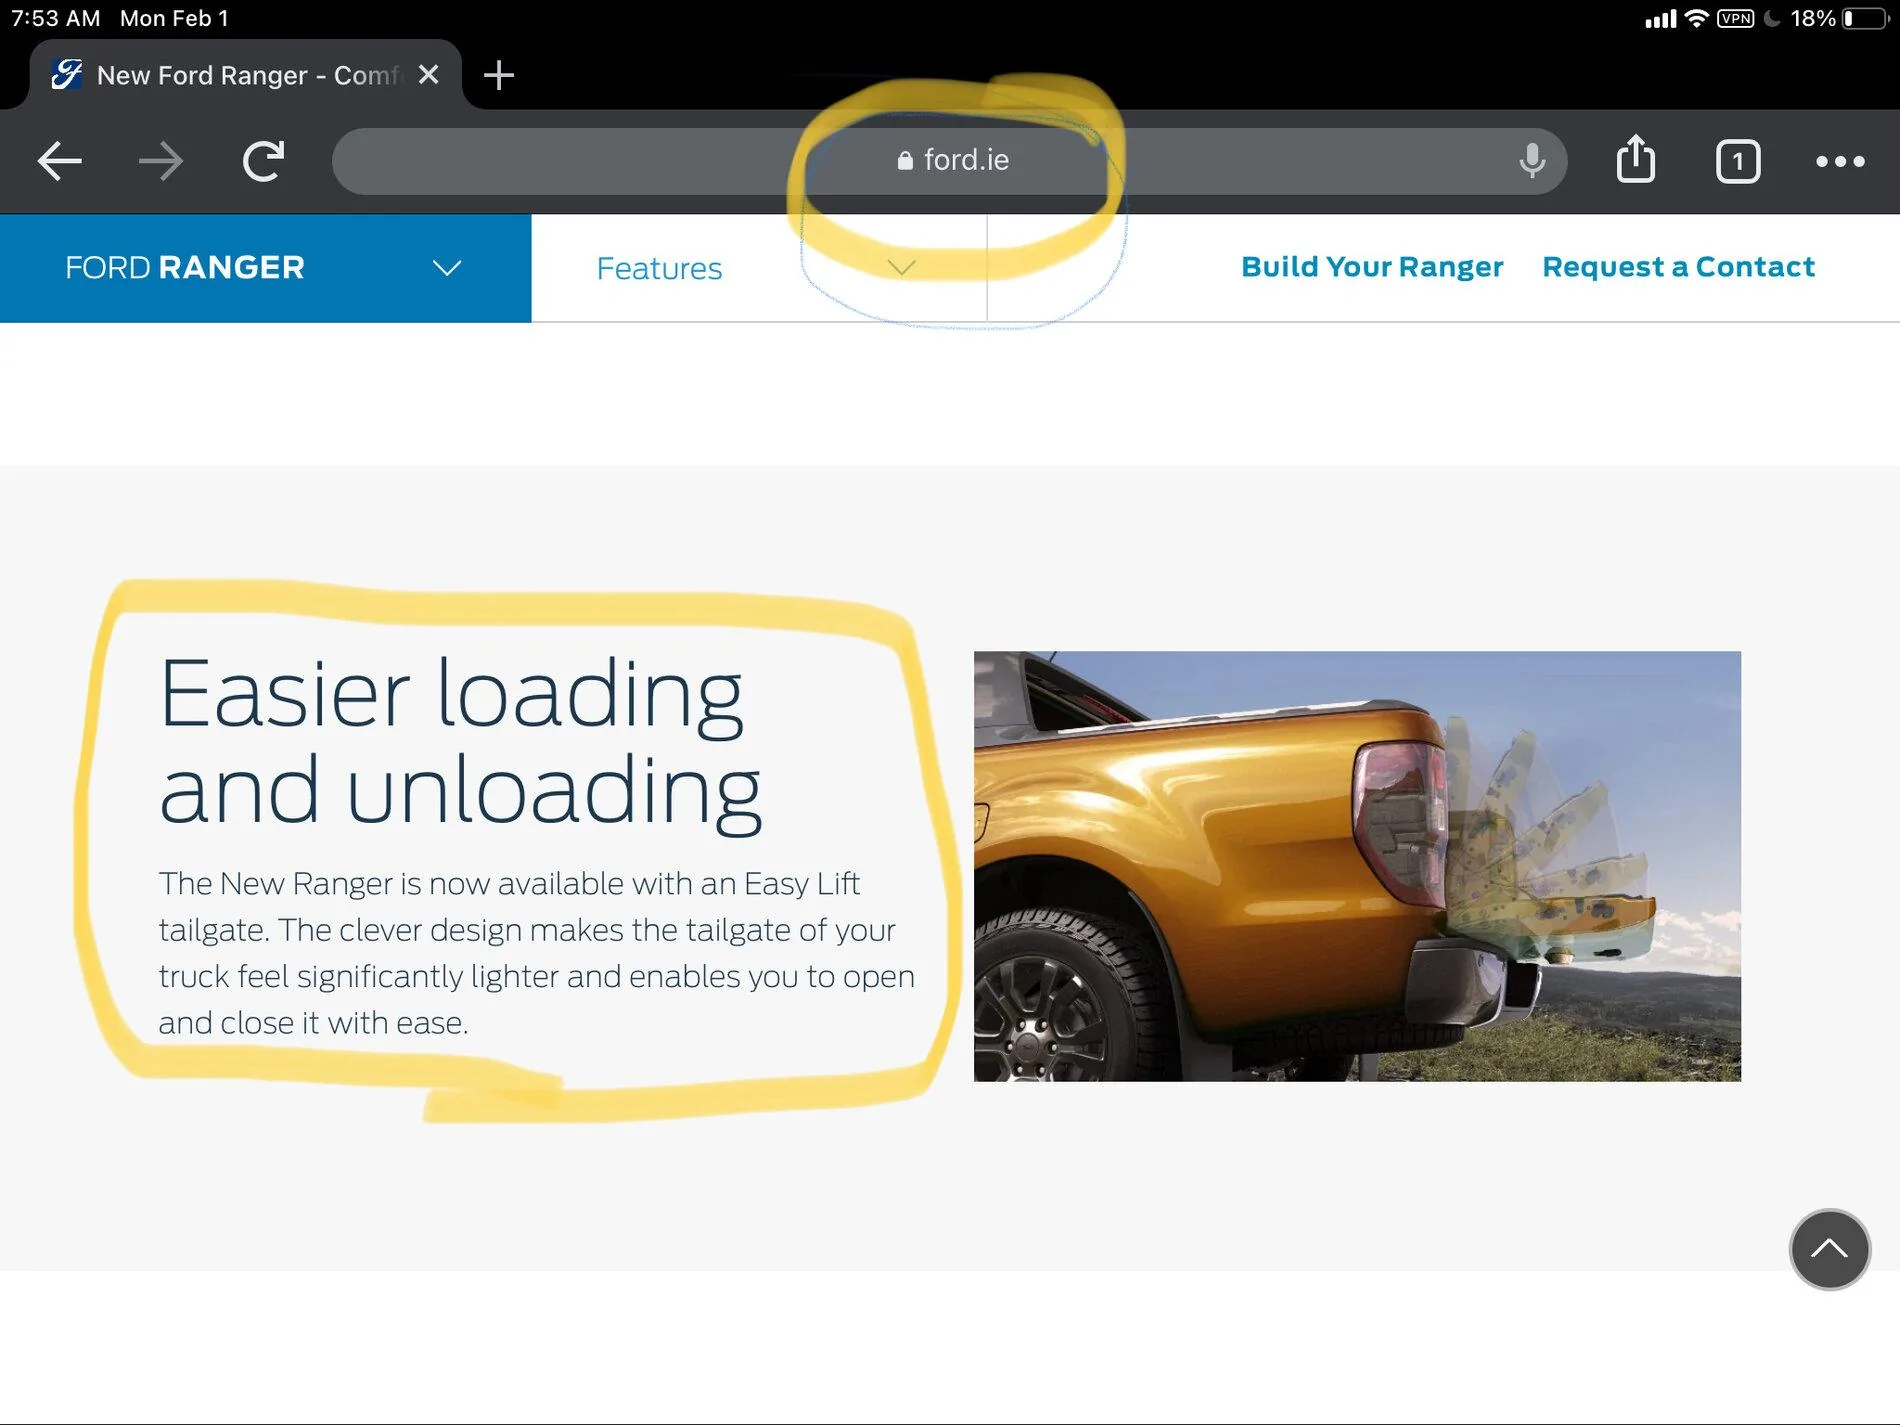This screenshot has width=1900, height=1425.
Task: Tap the lock icon beside ford.ie
Action: tap(905, 160)
